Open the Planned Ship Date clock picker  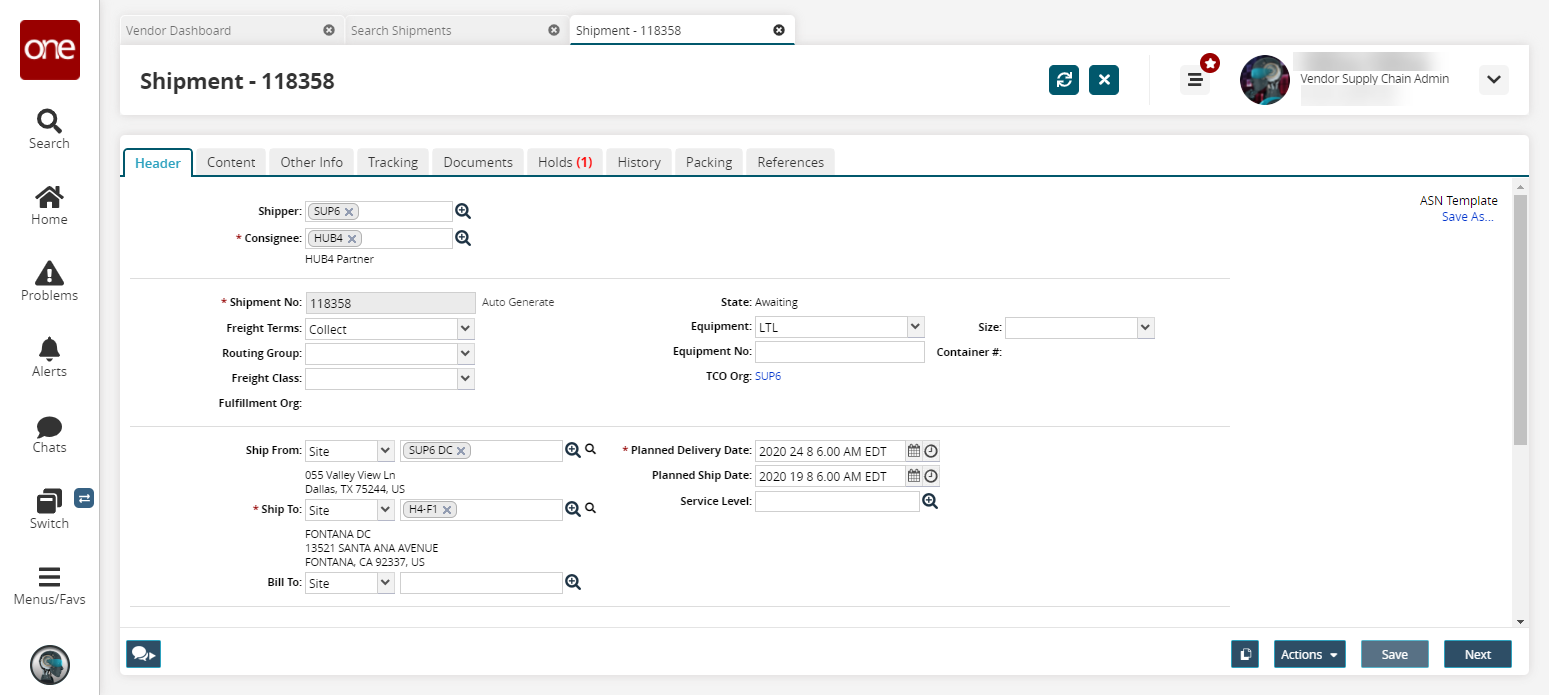[931, 476]
